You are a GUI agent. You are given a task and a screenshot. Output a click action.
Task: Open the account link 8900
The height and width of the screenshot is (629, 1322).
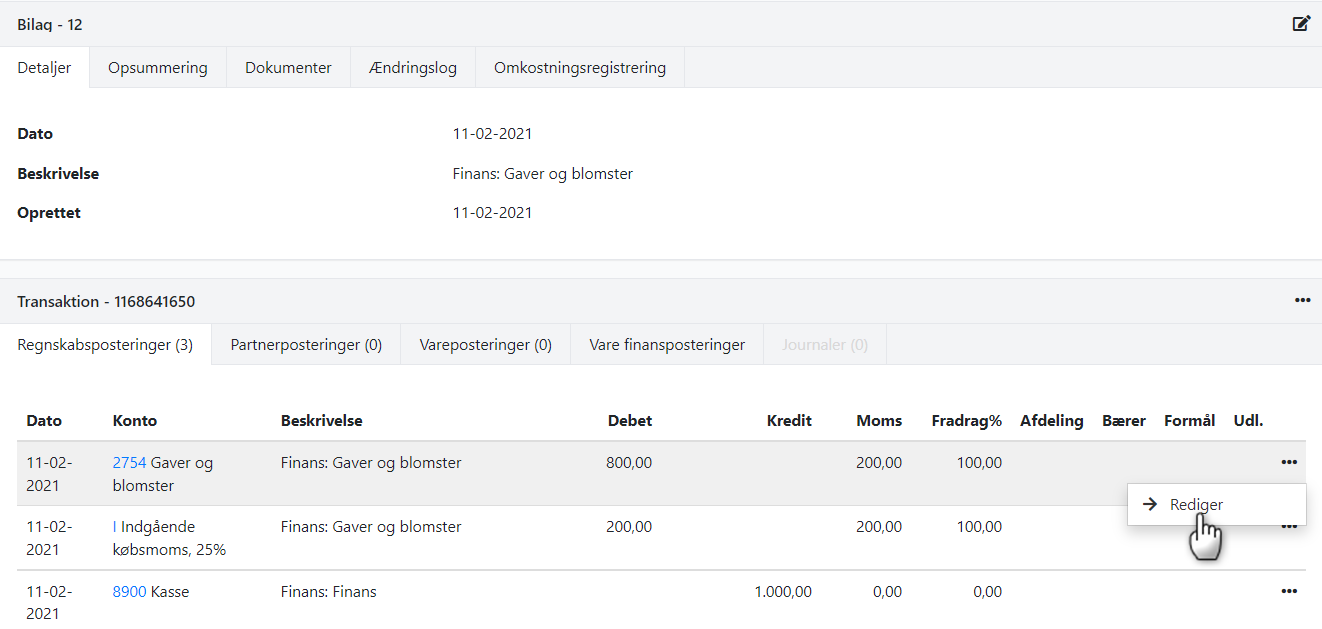tap(129, 592)
